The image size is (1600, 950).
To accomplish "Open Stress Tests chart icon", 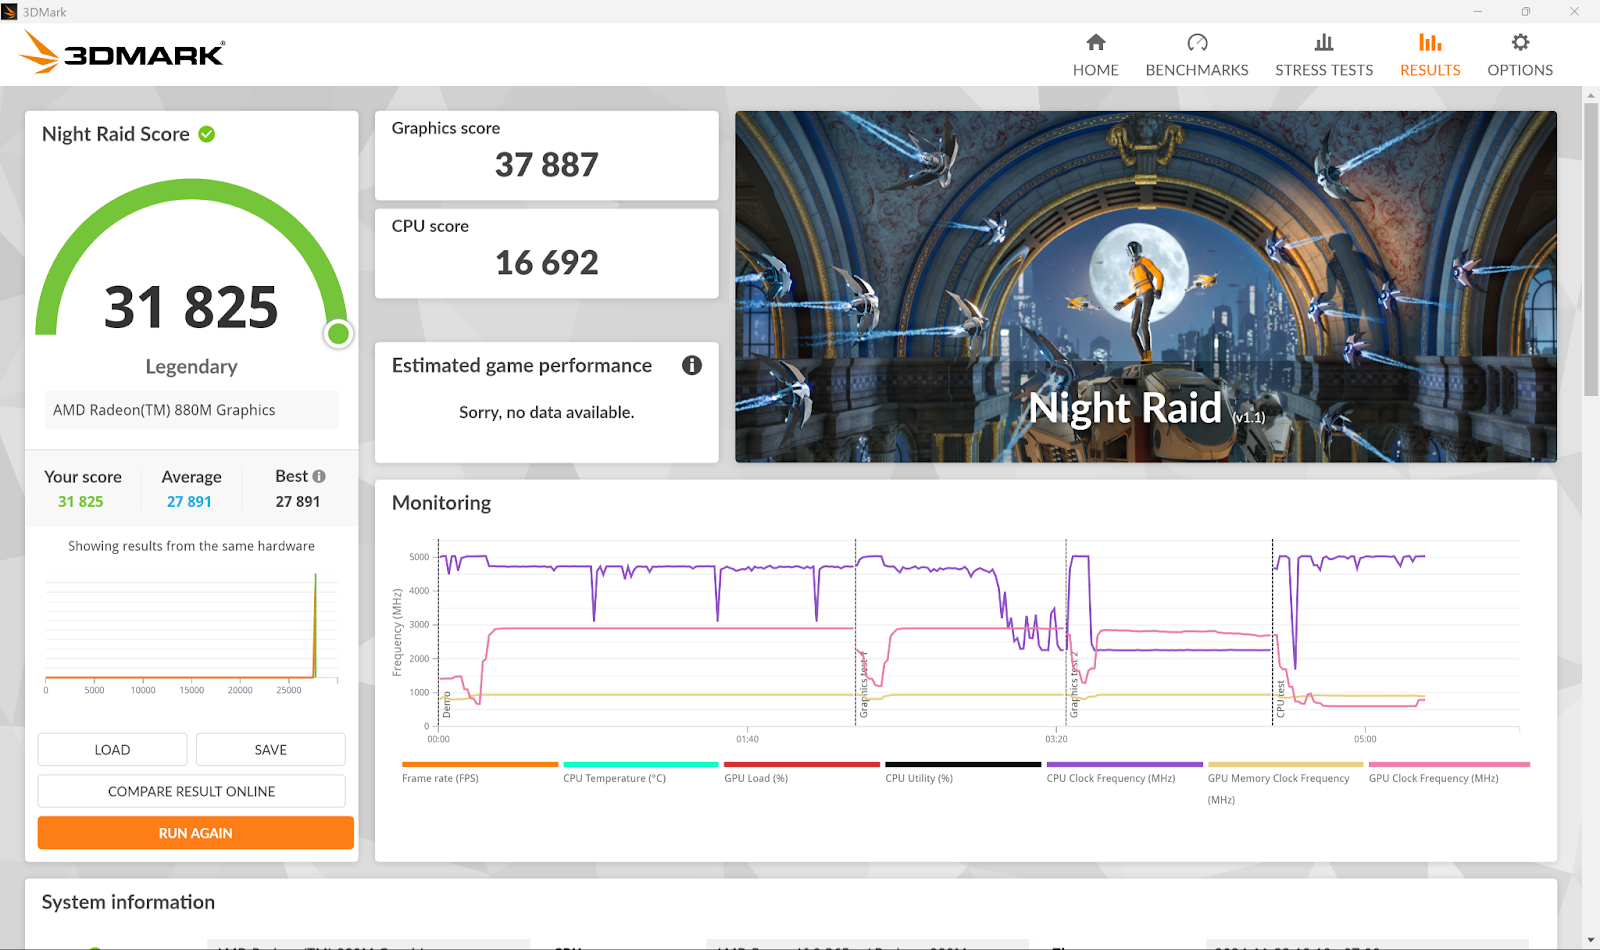I will point(1324,42).
